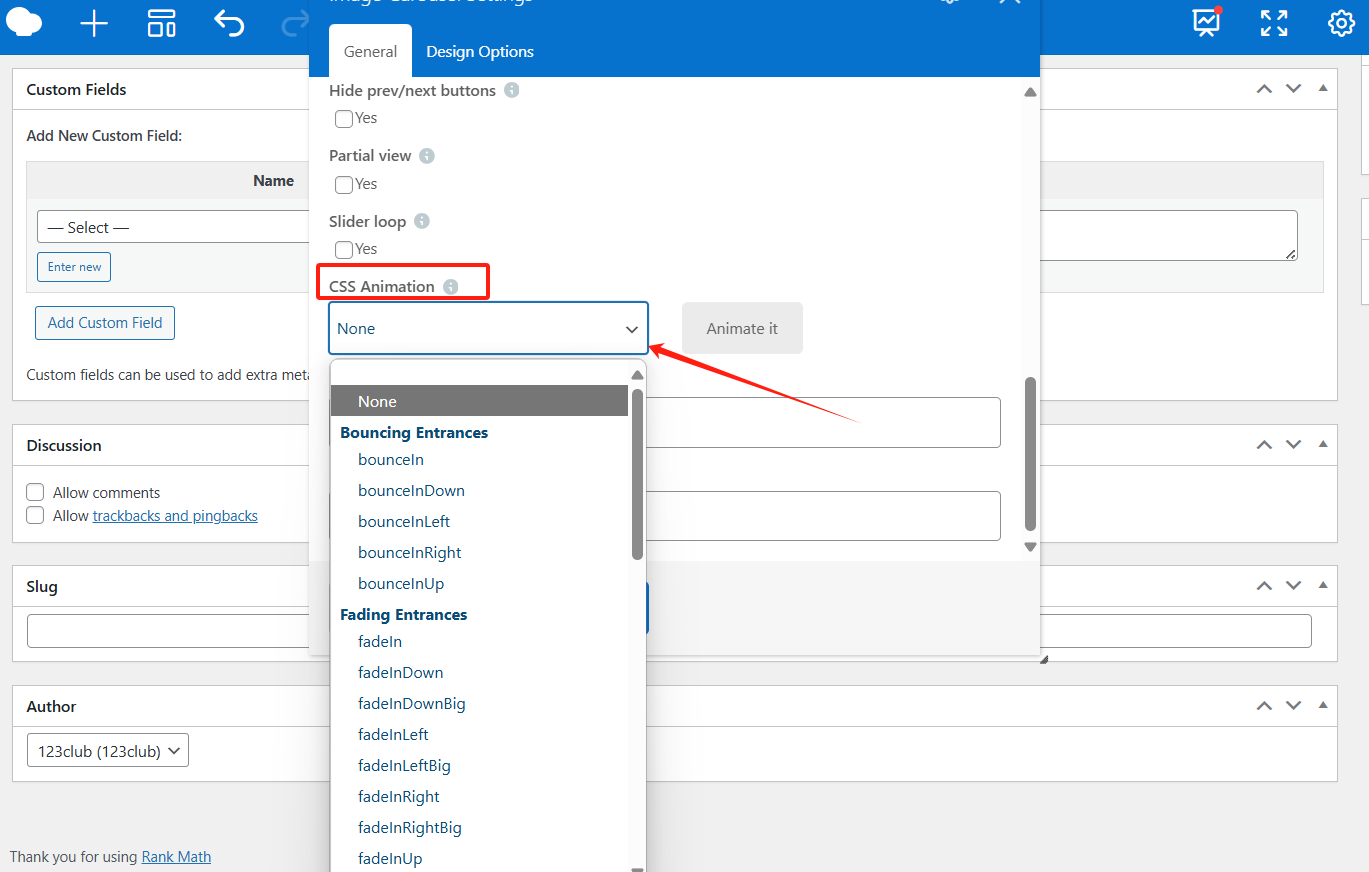
Task: Open the Rank Math link
Action: click(176, 857)
